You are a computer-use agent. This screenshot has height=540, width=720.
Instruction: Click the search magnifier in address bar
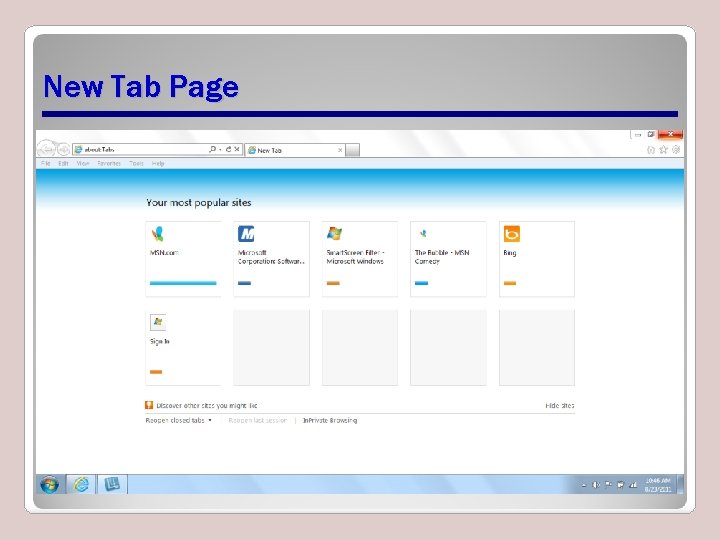coord(212,149)
